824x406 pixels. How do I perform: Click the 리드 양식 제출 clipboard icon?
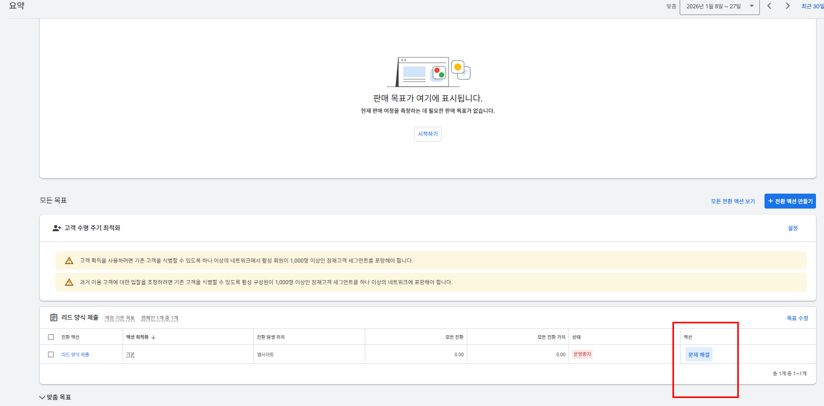(x=54, y=318)
